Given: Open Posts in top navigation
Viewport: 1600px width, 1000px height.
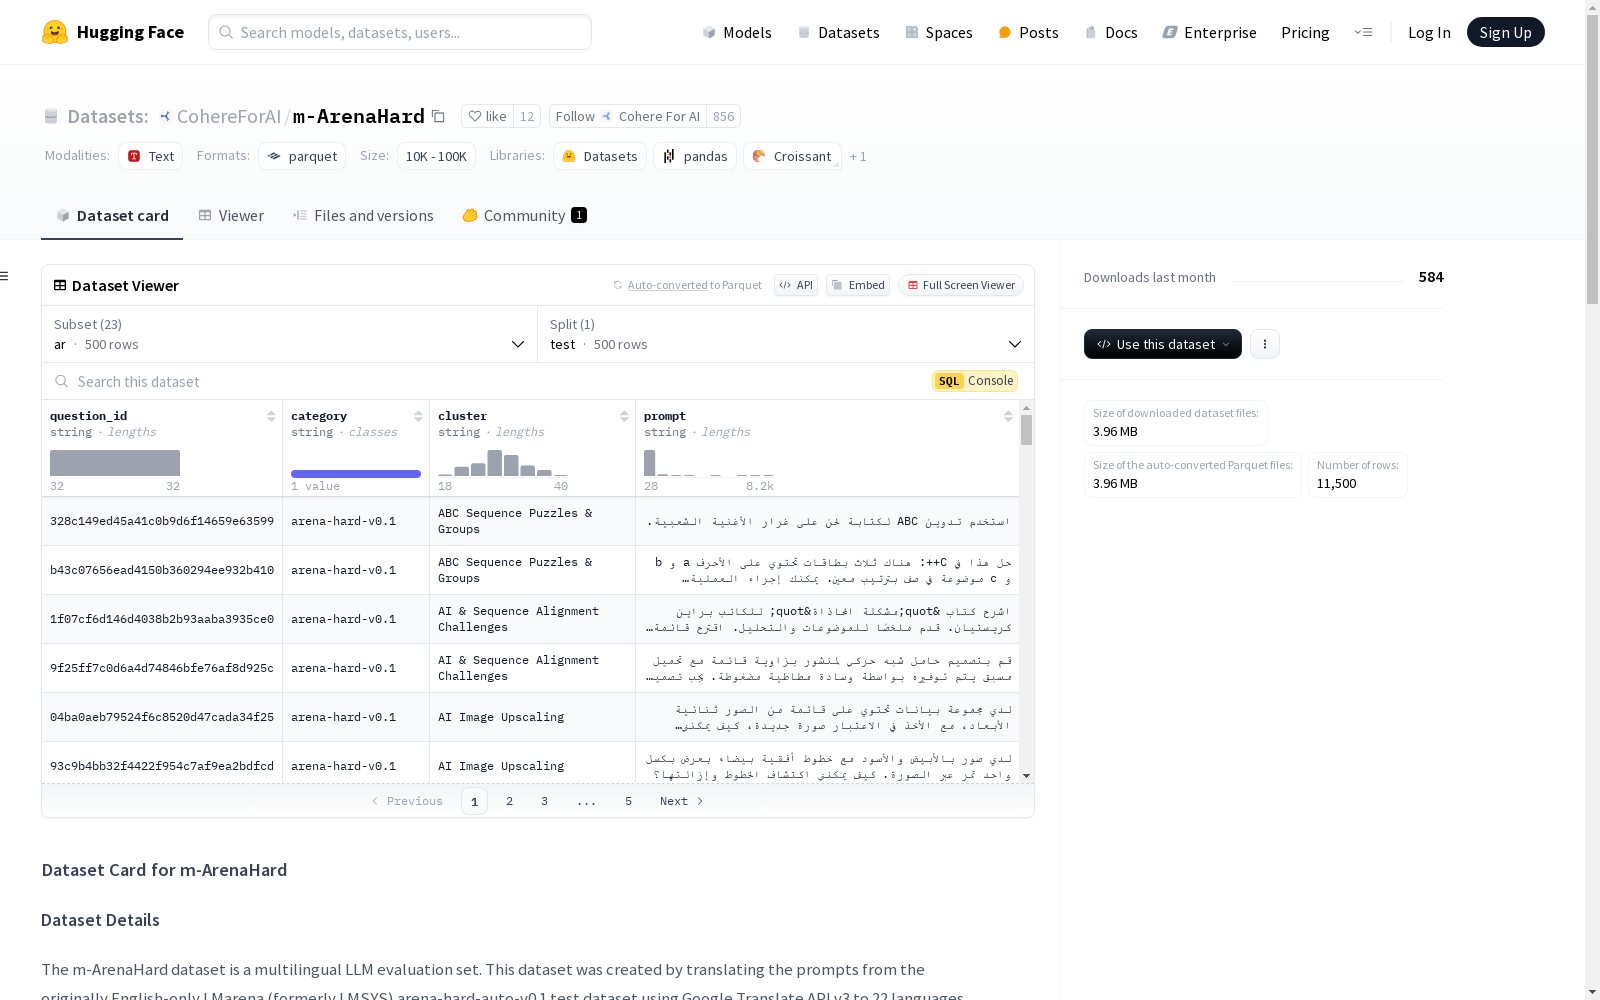Looking at the screenshot, I should click(x=1028, y=32).
